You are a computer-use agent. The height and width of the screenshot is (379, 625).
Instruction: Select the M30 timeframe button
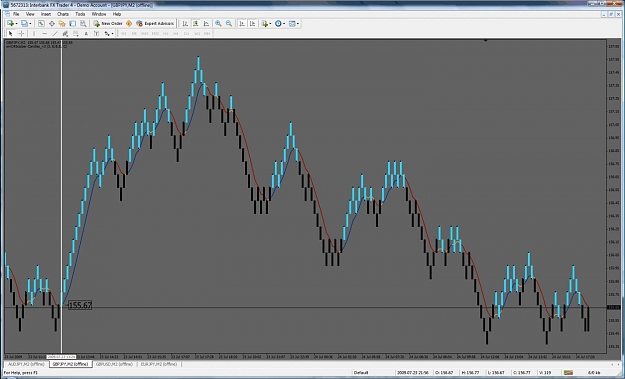(x=155, y=33)
